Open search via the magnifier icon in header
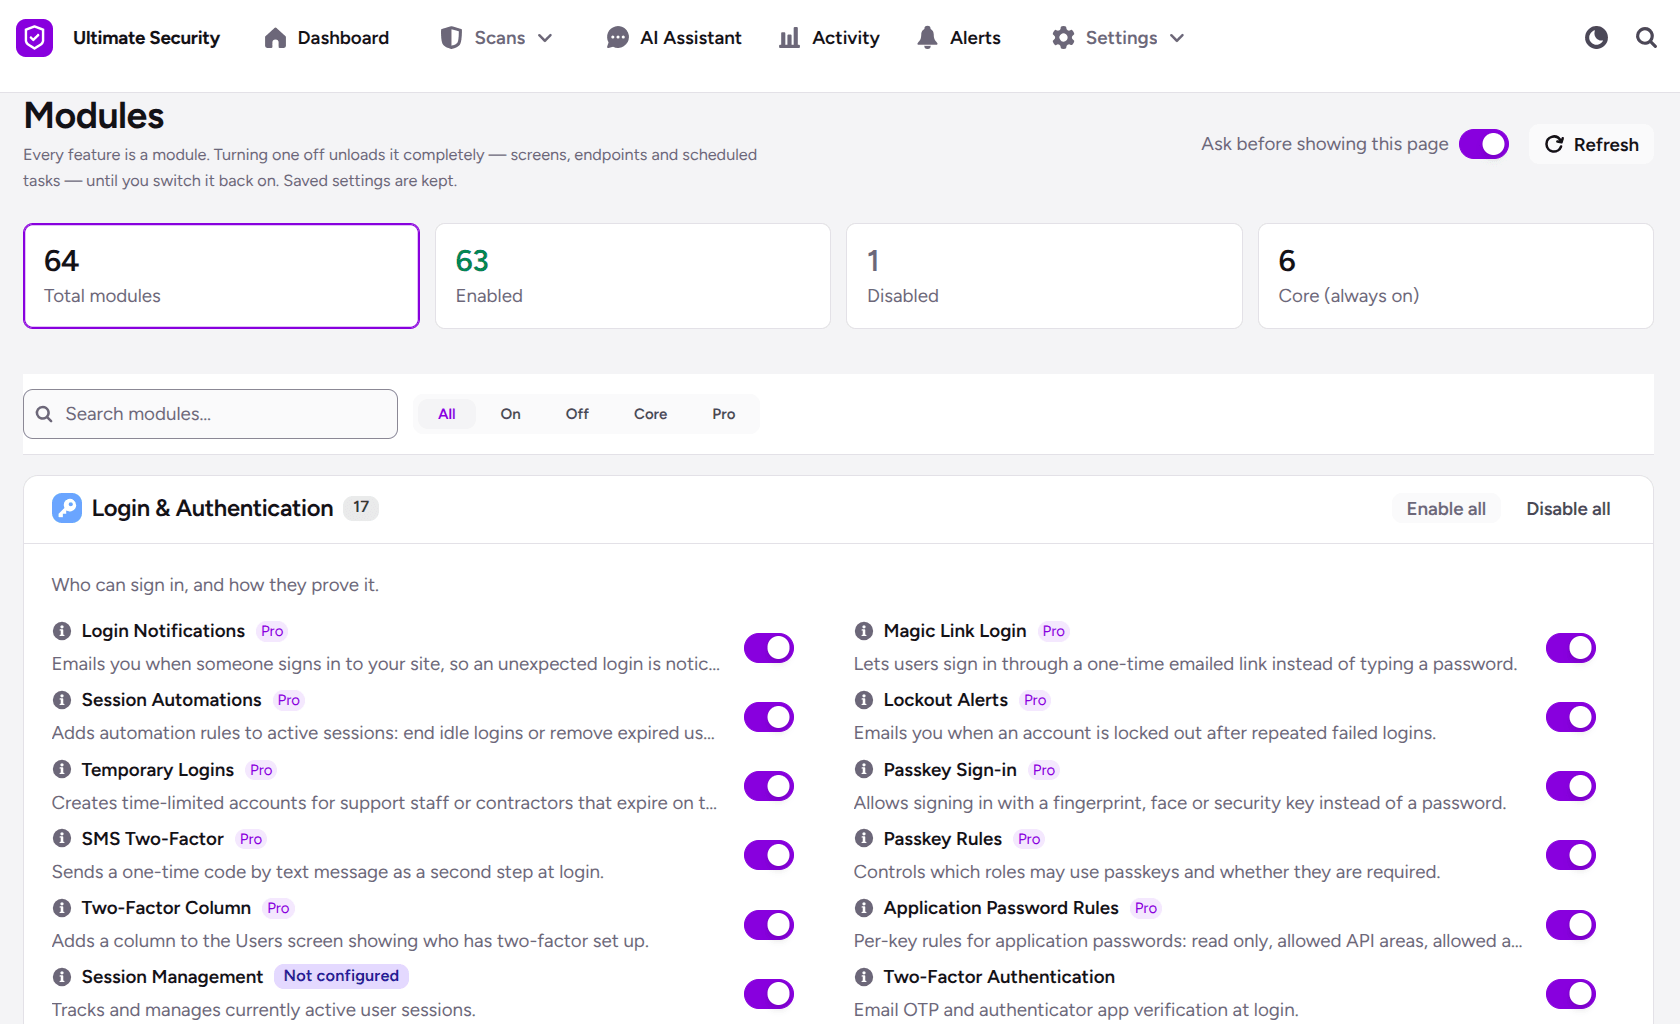Image resolution: width=1680 pixels, height=1024 pixels. coord(1646,38)
